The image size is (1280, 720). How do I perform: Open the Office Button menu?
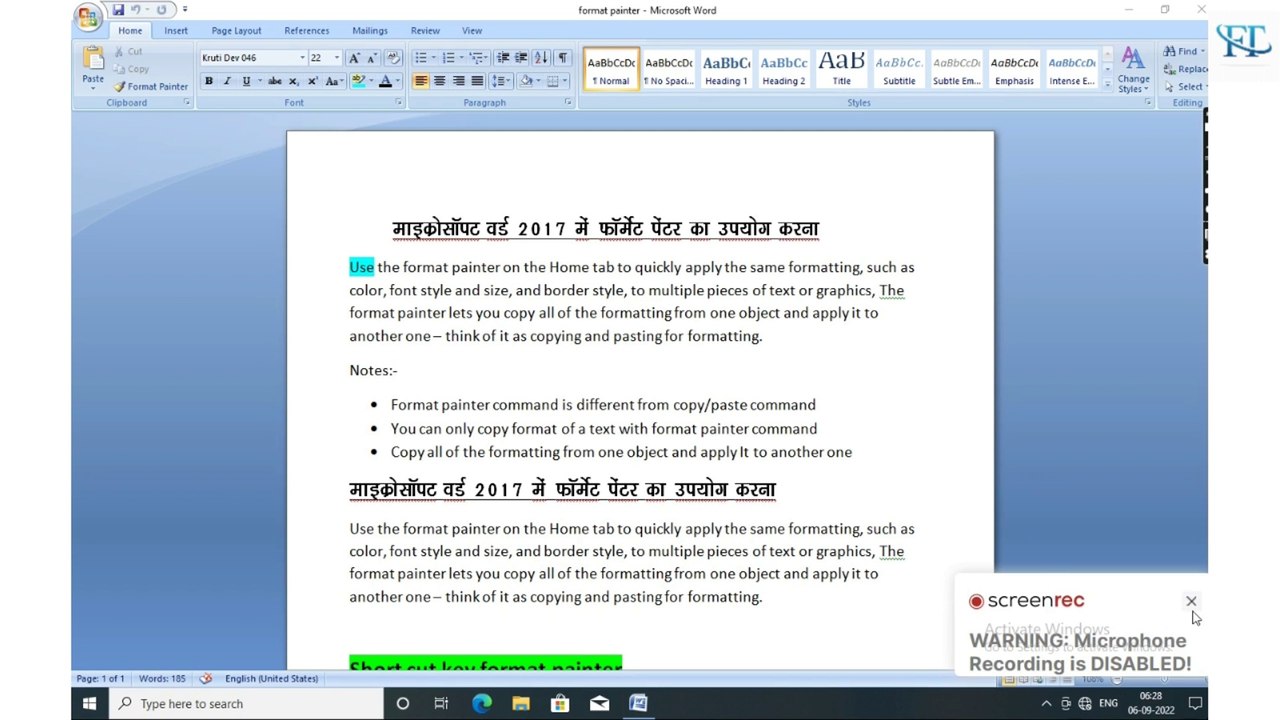(88, 16)
